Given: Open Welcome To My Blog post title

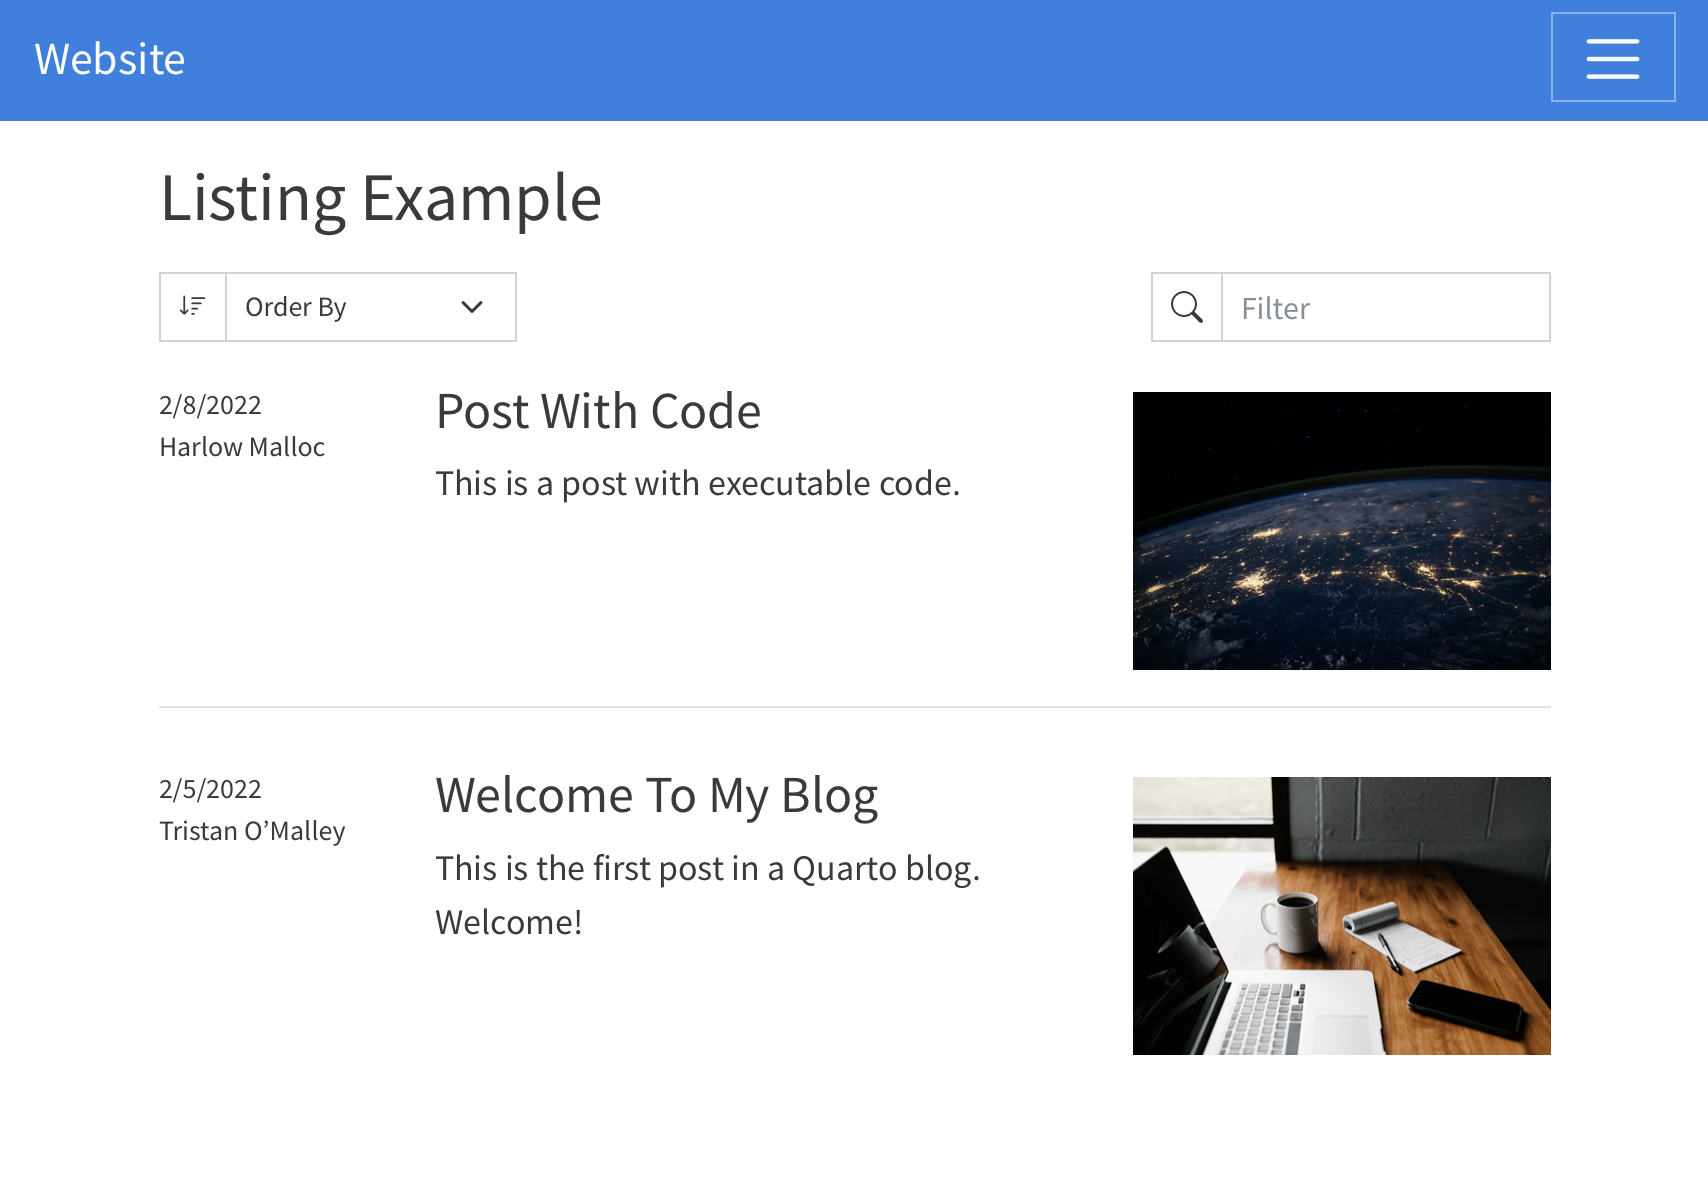Looking at the screenshot, I should 656,796.
